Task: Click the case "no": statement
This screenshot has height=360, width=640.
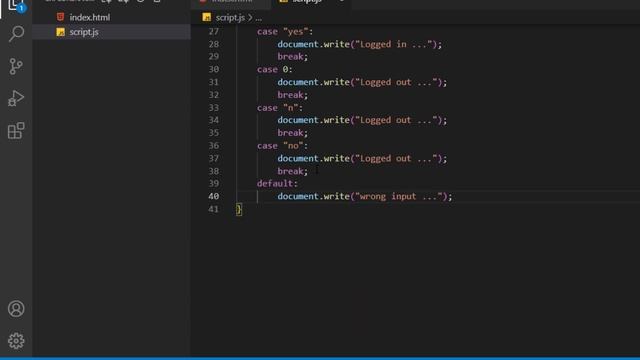Action: (x=282, y=146)
